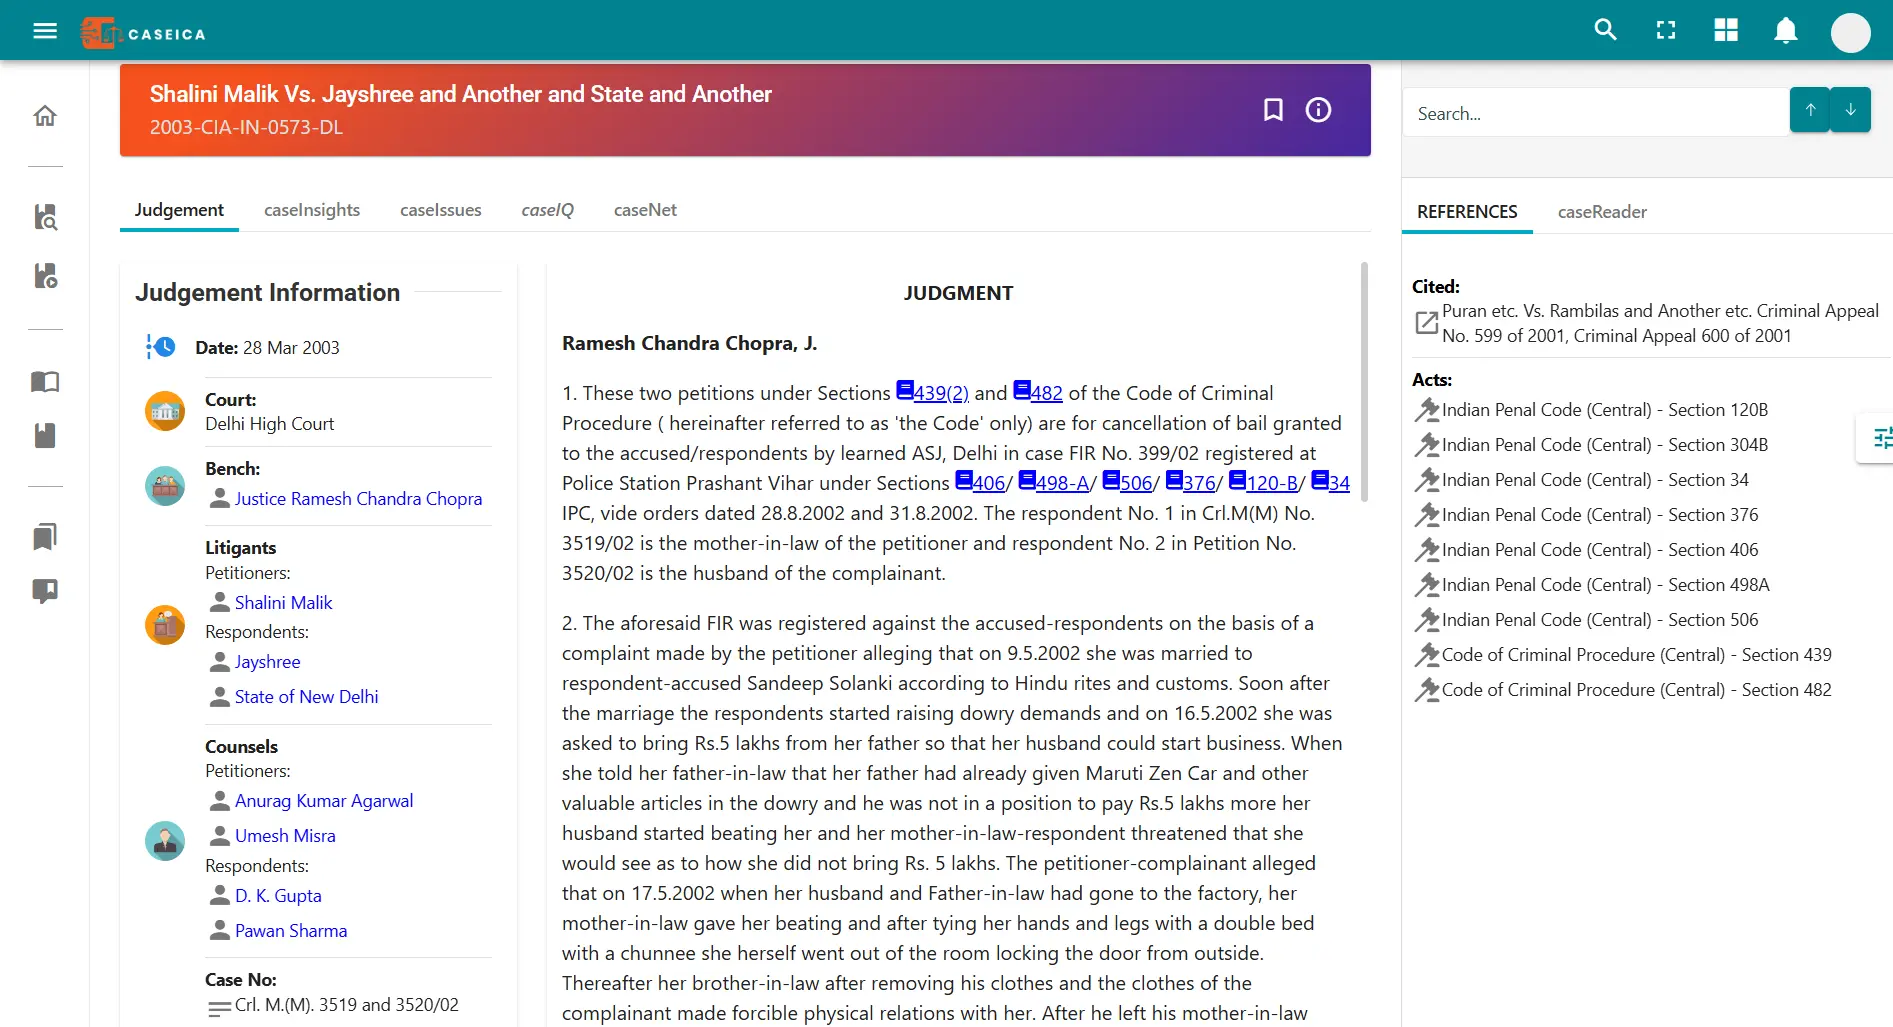Open the feedback comment sidebar icon

click(x=45, y=591)
